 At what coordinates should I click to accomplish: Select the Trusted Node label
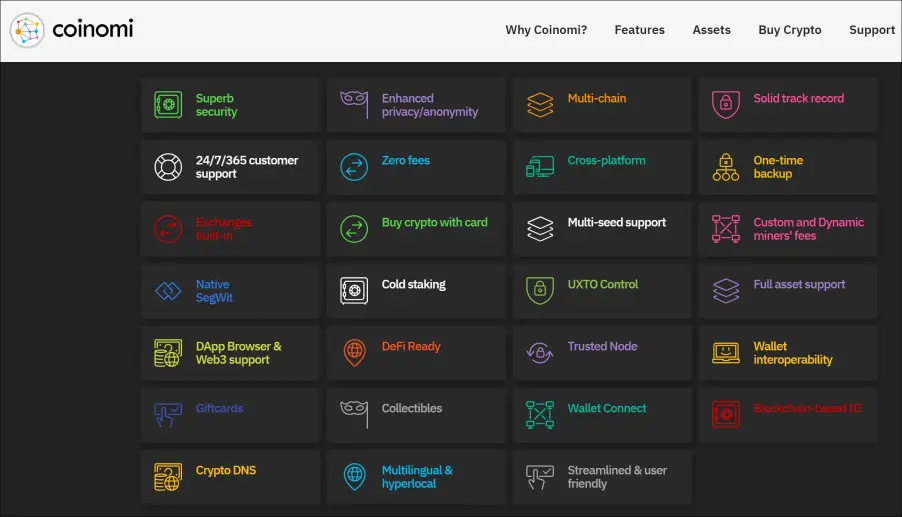pyautogui.click(x=602, y=346)
